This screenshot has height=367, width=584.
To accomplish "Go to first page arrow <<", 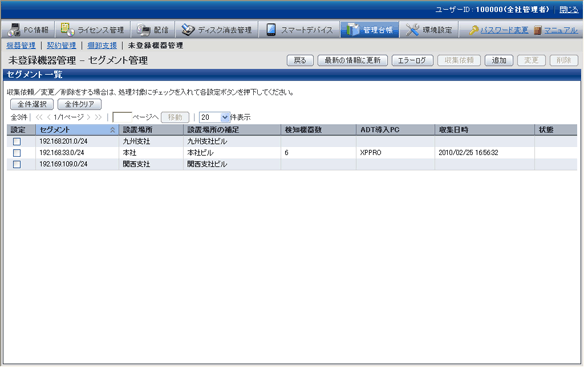I will point(39,117).
